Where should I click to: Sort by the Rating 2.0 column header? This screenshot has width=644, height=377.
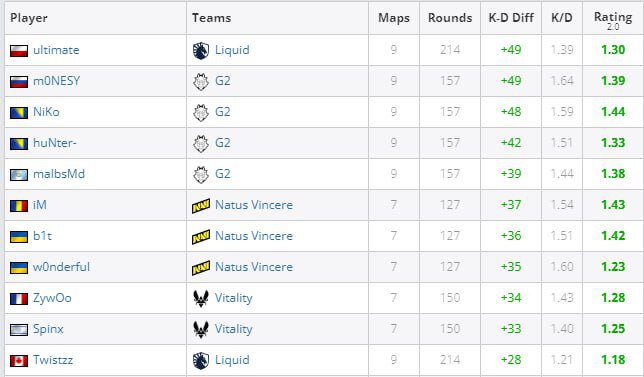coord(613,20)
